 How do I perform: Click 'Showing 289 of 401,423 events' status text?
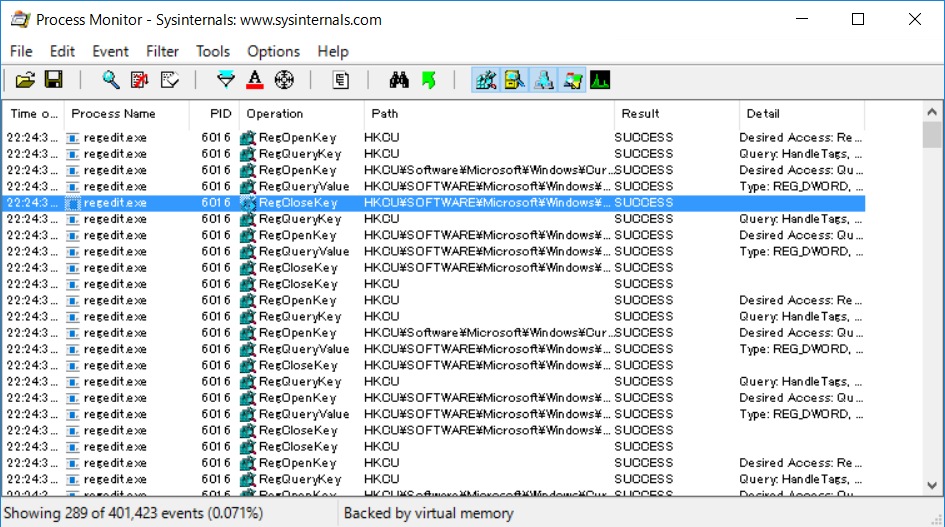click(133, 513)
